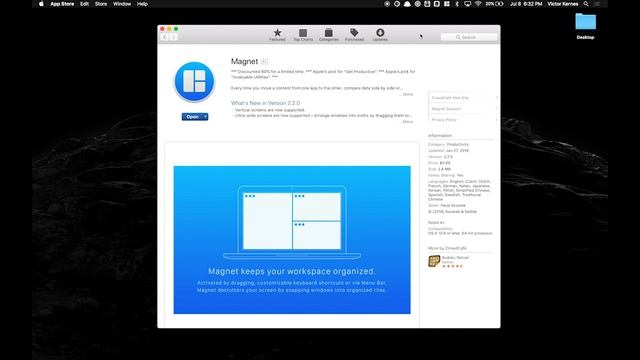Open the Updates download tab

(x=380, y=35)
